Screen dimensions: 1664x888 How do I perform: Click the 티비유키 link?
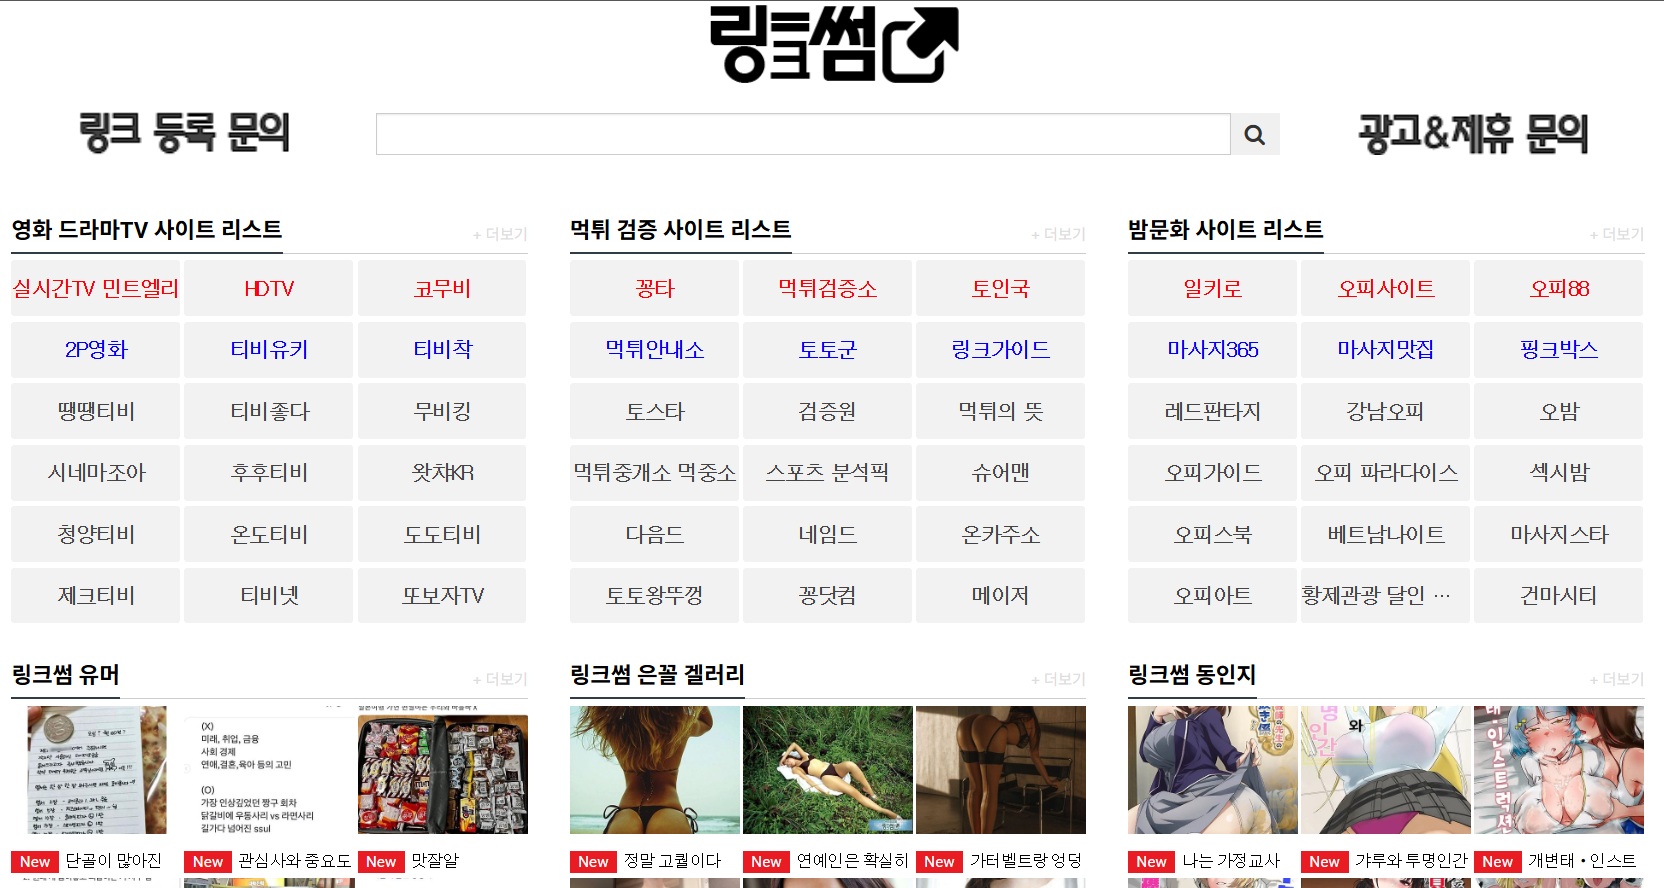pos(269,350)
